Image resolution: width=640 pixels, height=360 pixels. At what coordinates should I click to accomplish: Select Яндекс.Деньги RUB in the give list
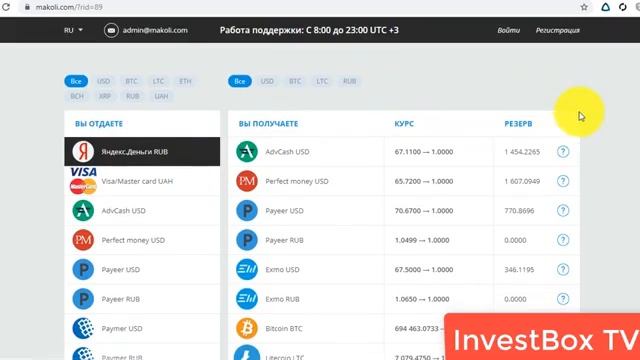[x=142, y=151]
